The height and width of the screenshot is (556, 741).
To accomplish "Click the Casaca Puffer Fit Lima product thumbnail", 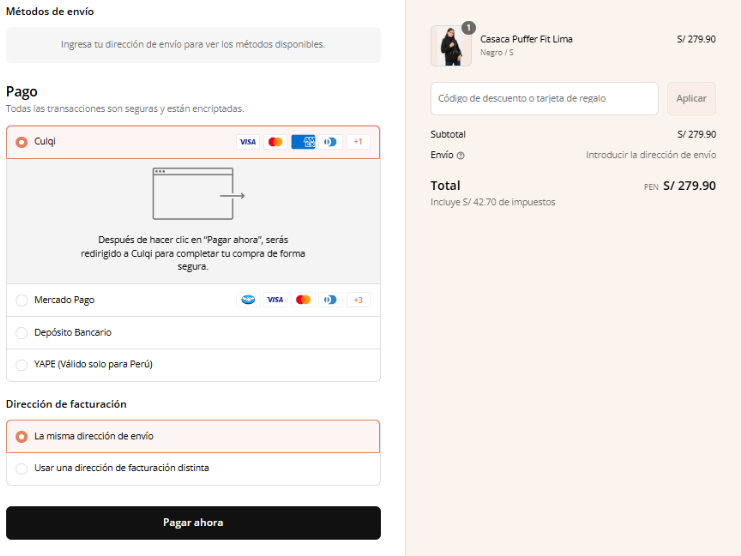I will [451, 45].
